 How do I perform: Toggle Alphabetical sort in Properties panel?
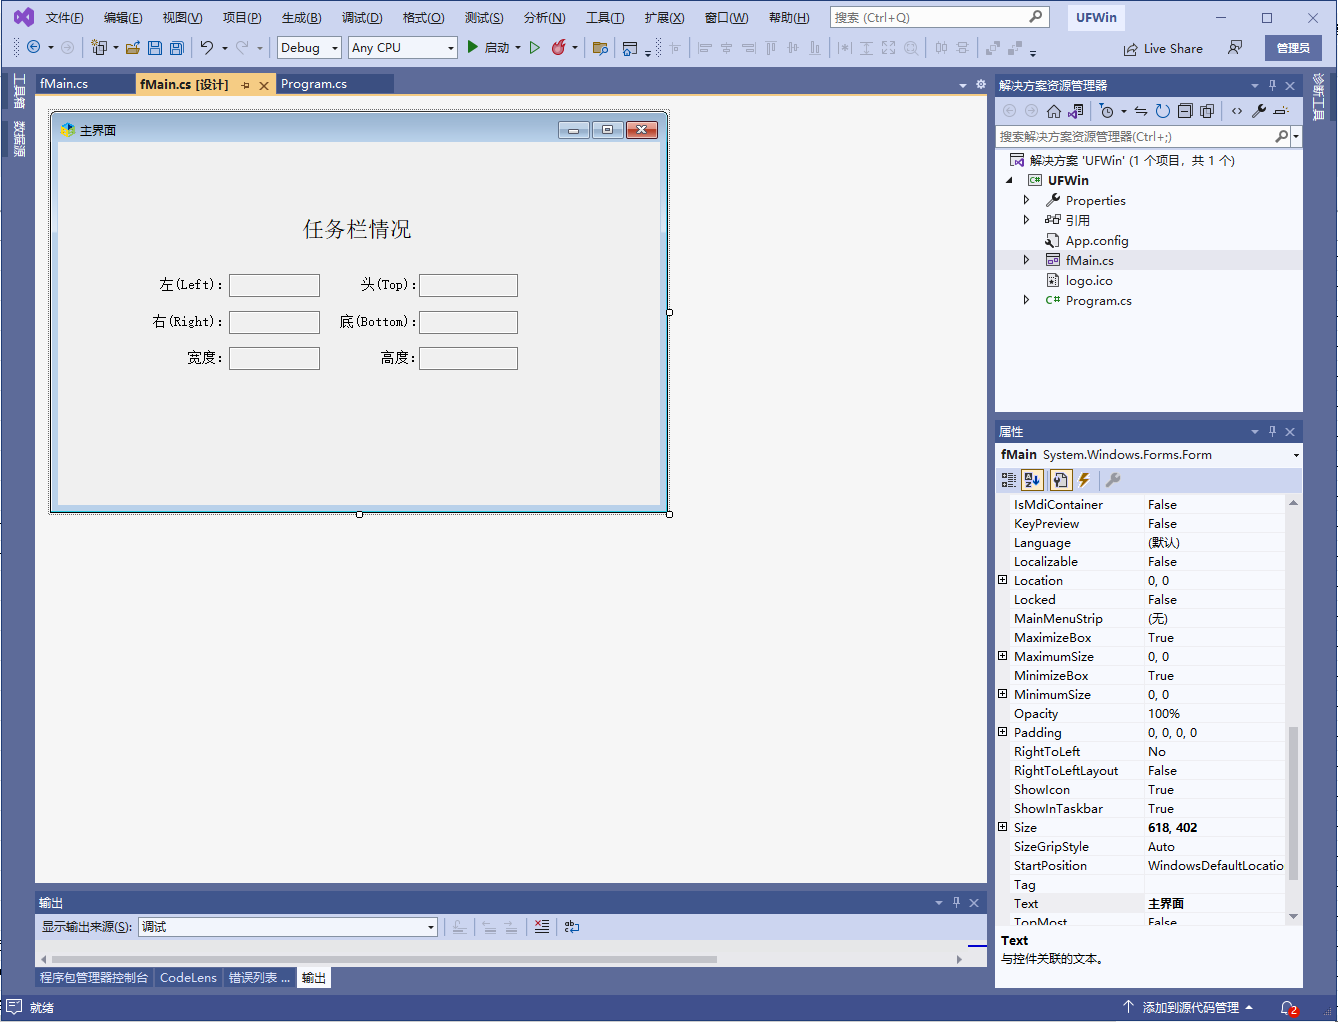tap(1032, 480)
